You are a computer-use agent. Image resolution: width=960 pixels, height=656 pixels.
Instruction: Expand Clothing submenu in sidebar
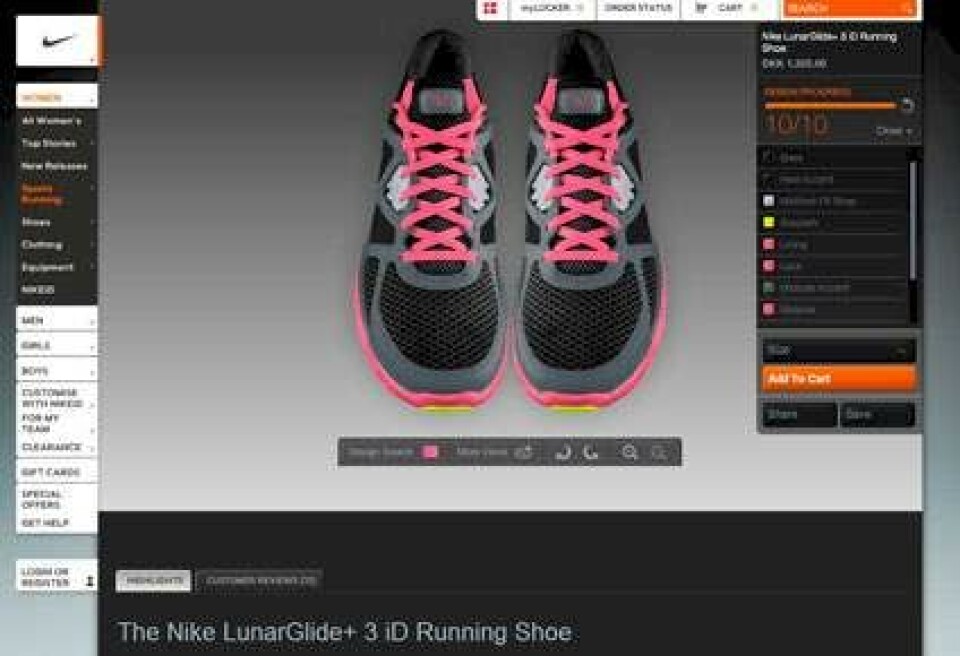click(x=56, y=244)
